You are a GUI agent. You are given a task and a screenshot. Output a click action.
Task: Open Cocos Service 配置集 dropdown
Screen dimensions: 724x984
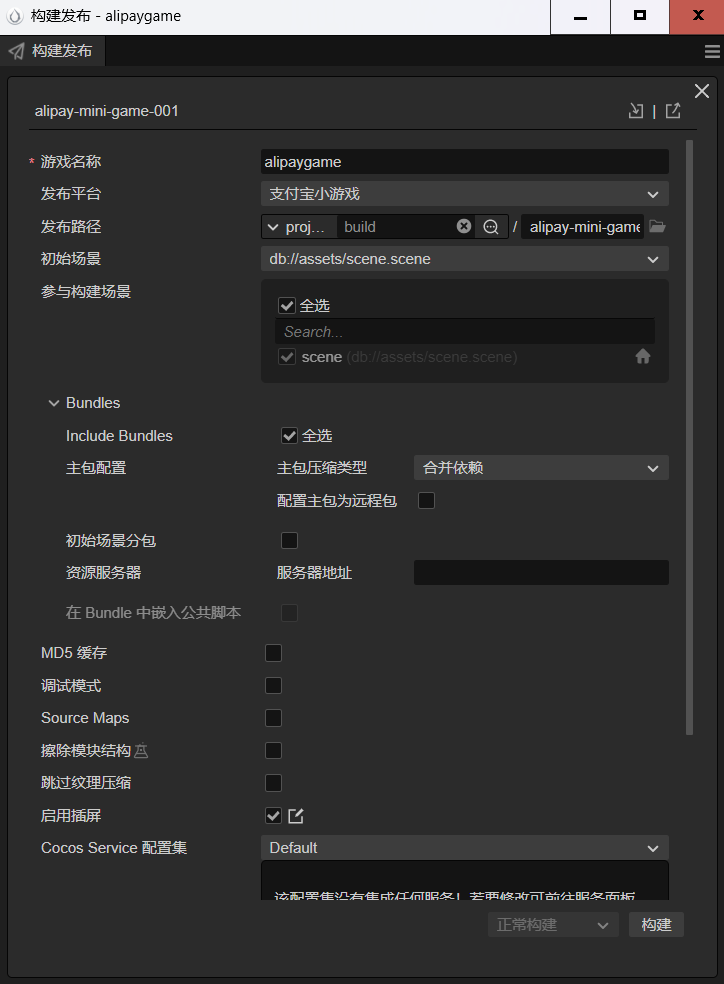(x=464, y=848)
